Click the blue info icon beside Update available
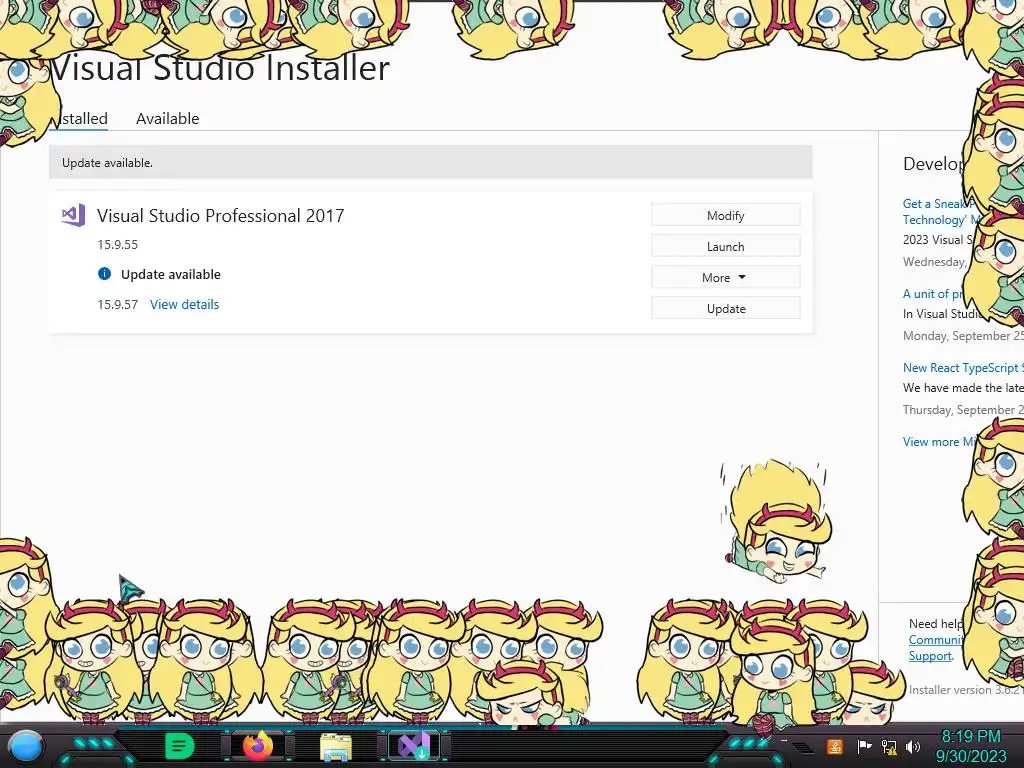This screenshot has height=768, width=1024. (104, 274)
